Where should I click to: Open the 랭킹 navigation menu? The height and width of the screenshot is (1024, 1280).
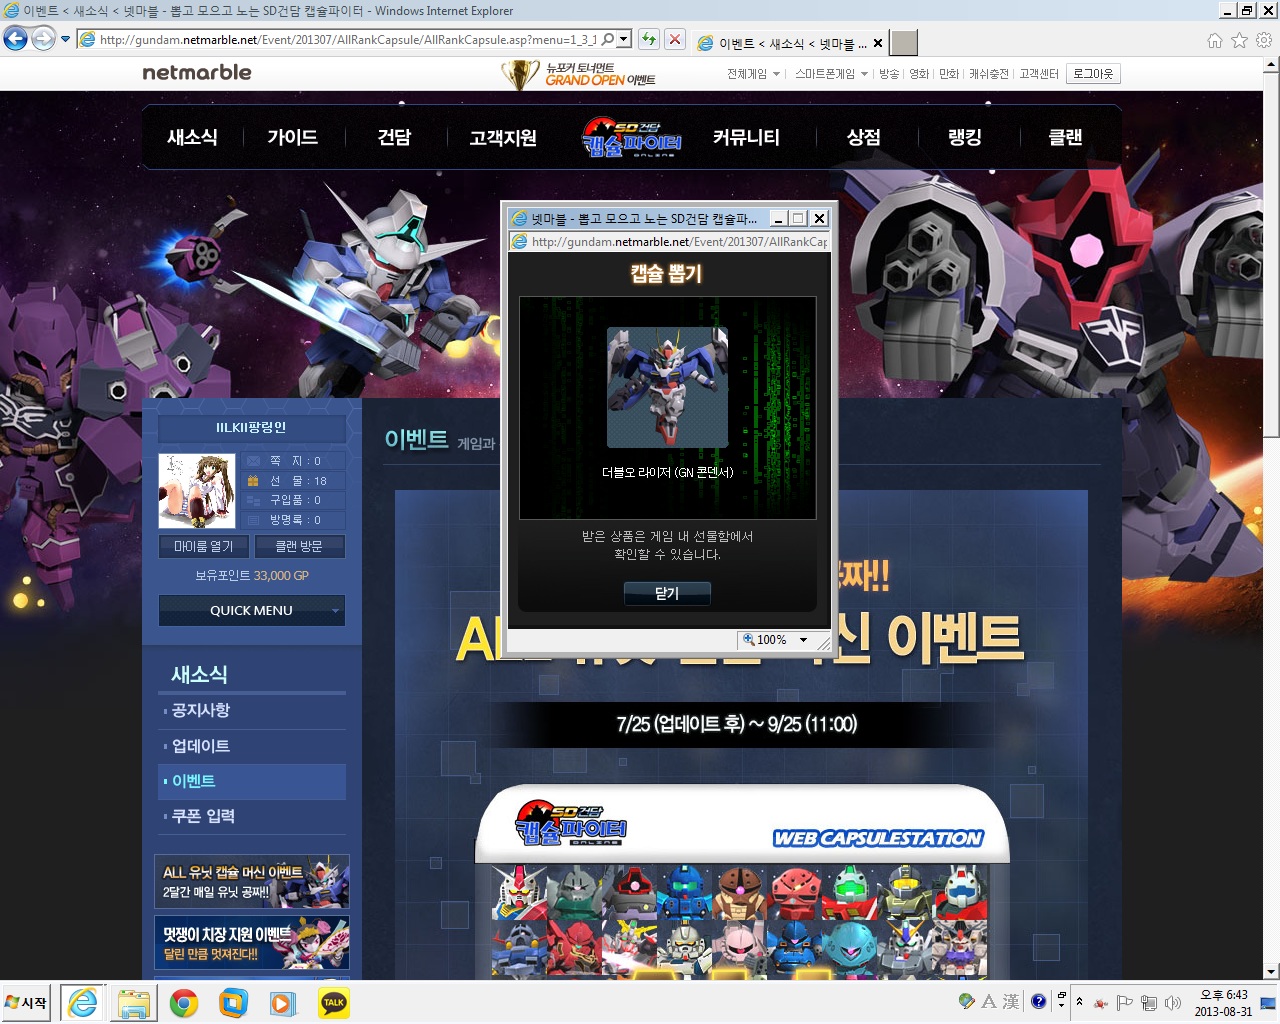964,137
